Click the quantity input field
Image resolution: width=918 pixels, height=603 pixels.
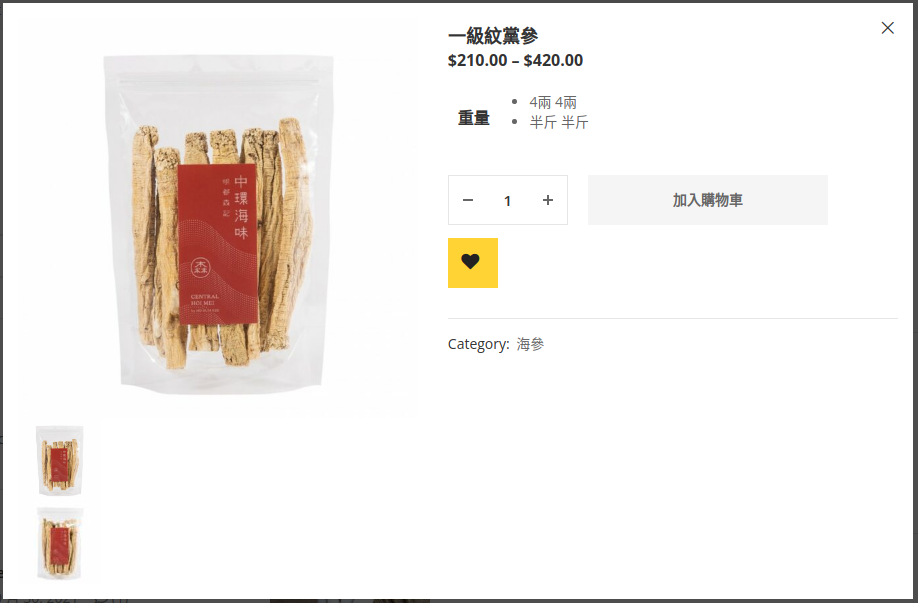(x=508, y=200)
